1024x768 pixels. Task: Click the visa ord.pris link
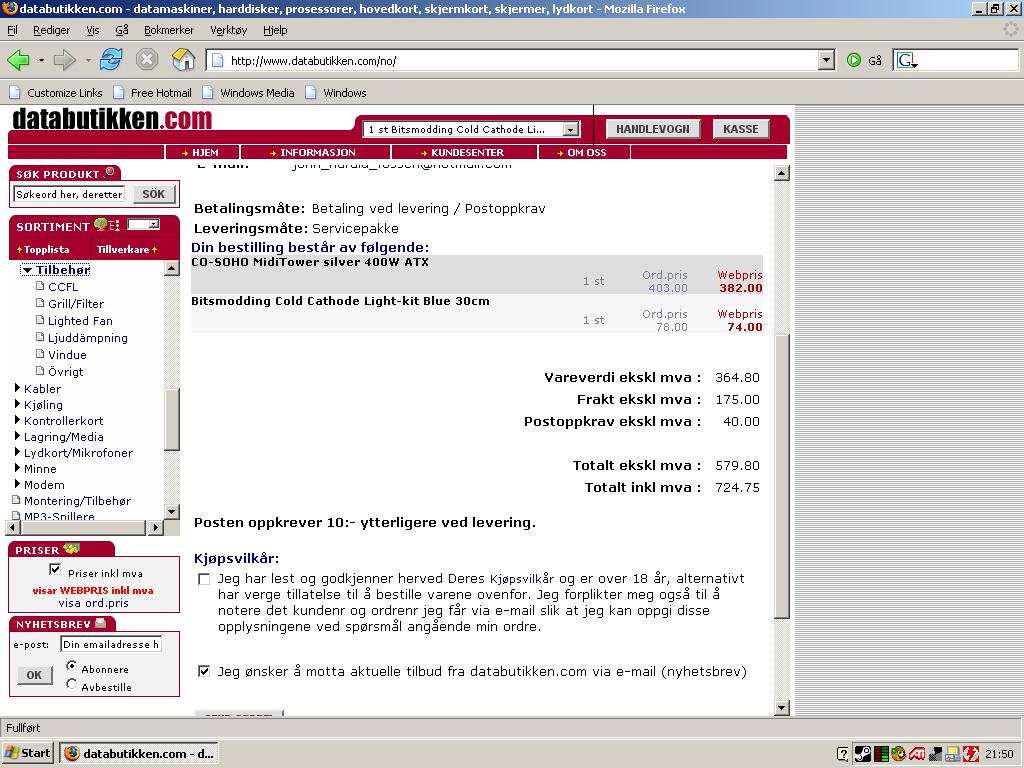pyautogui.click(x=93, y=603)
